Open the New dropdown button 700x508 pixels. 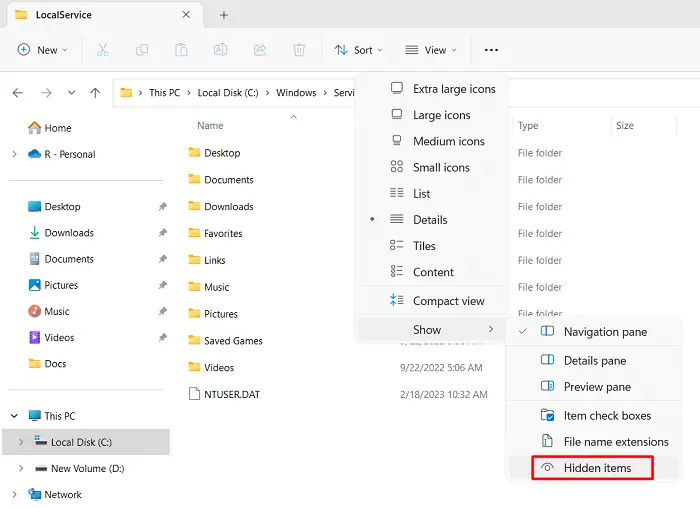point(42,50)
